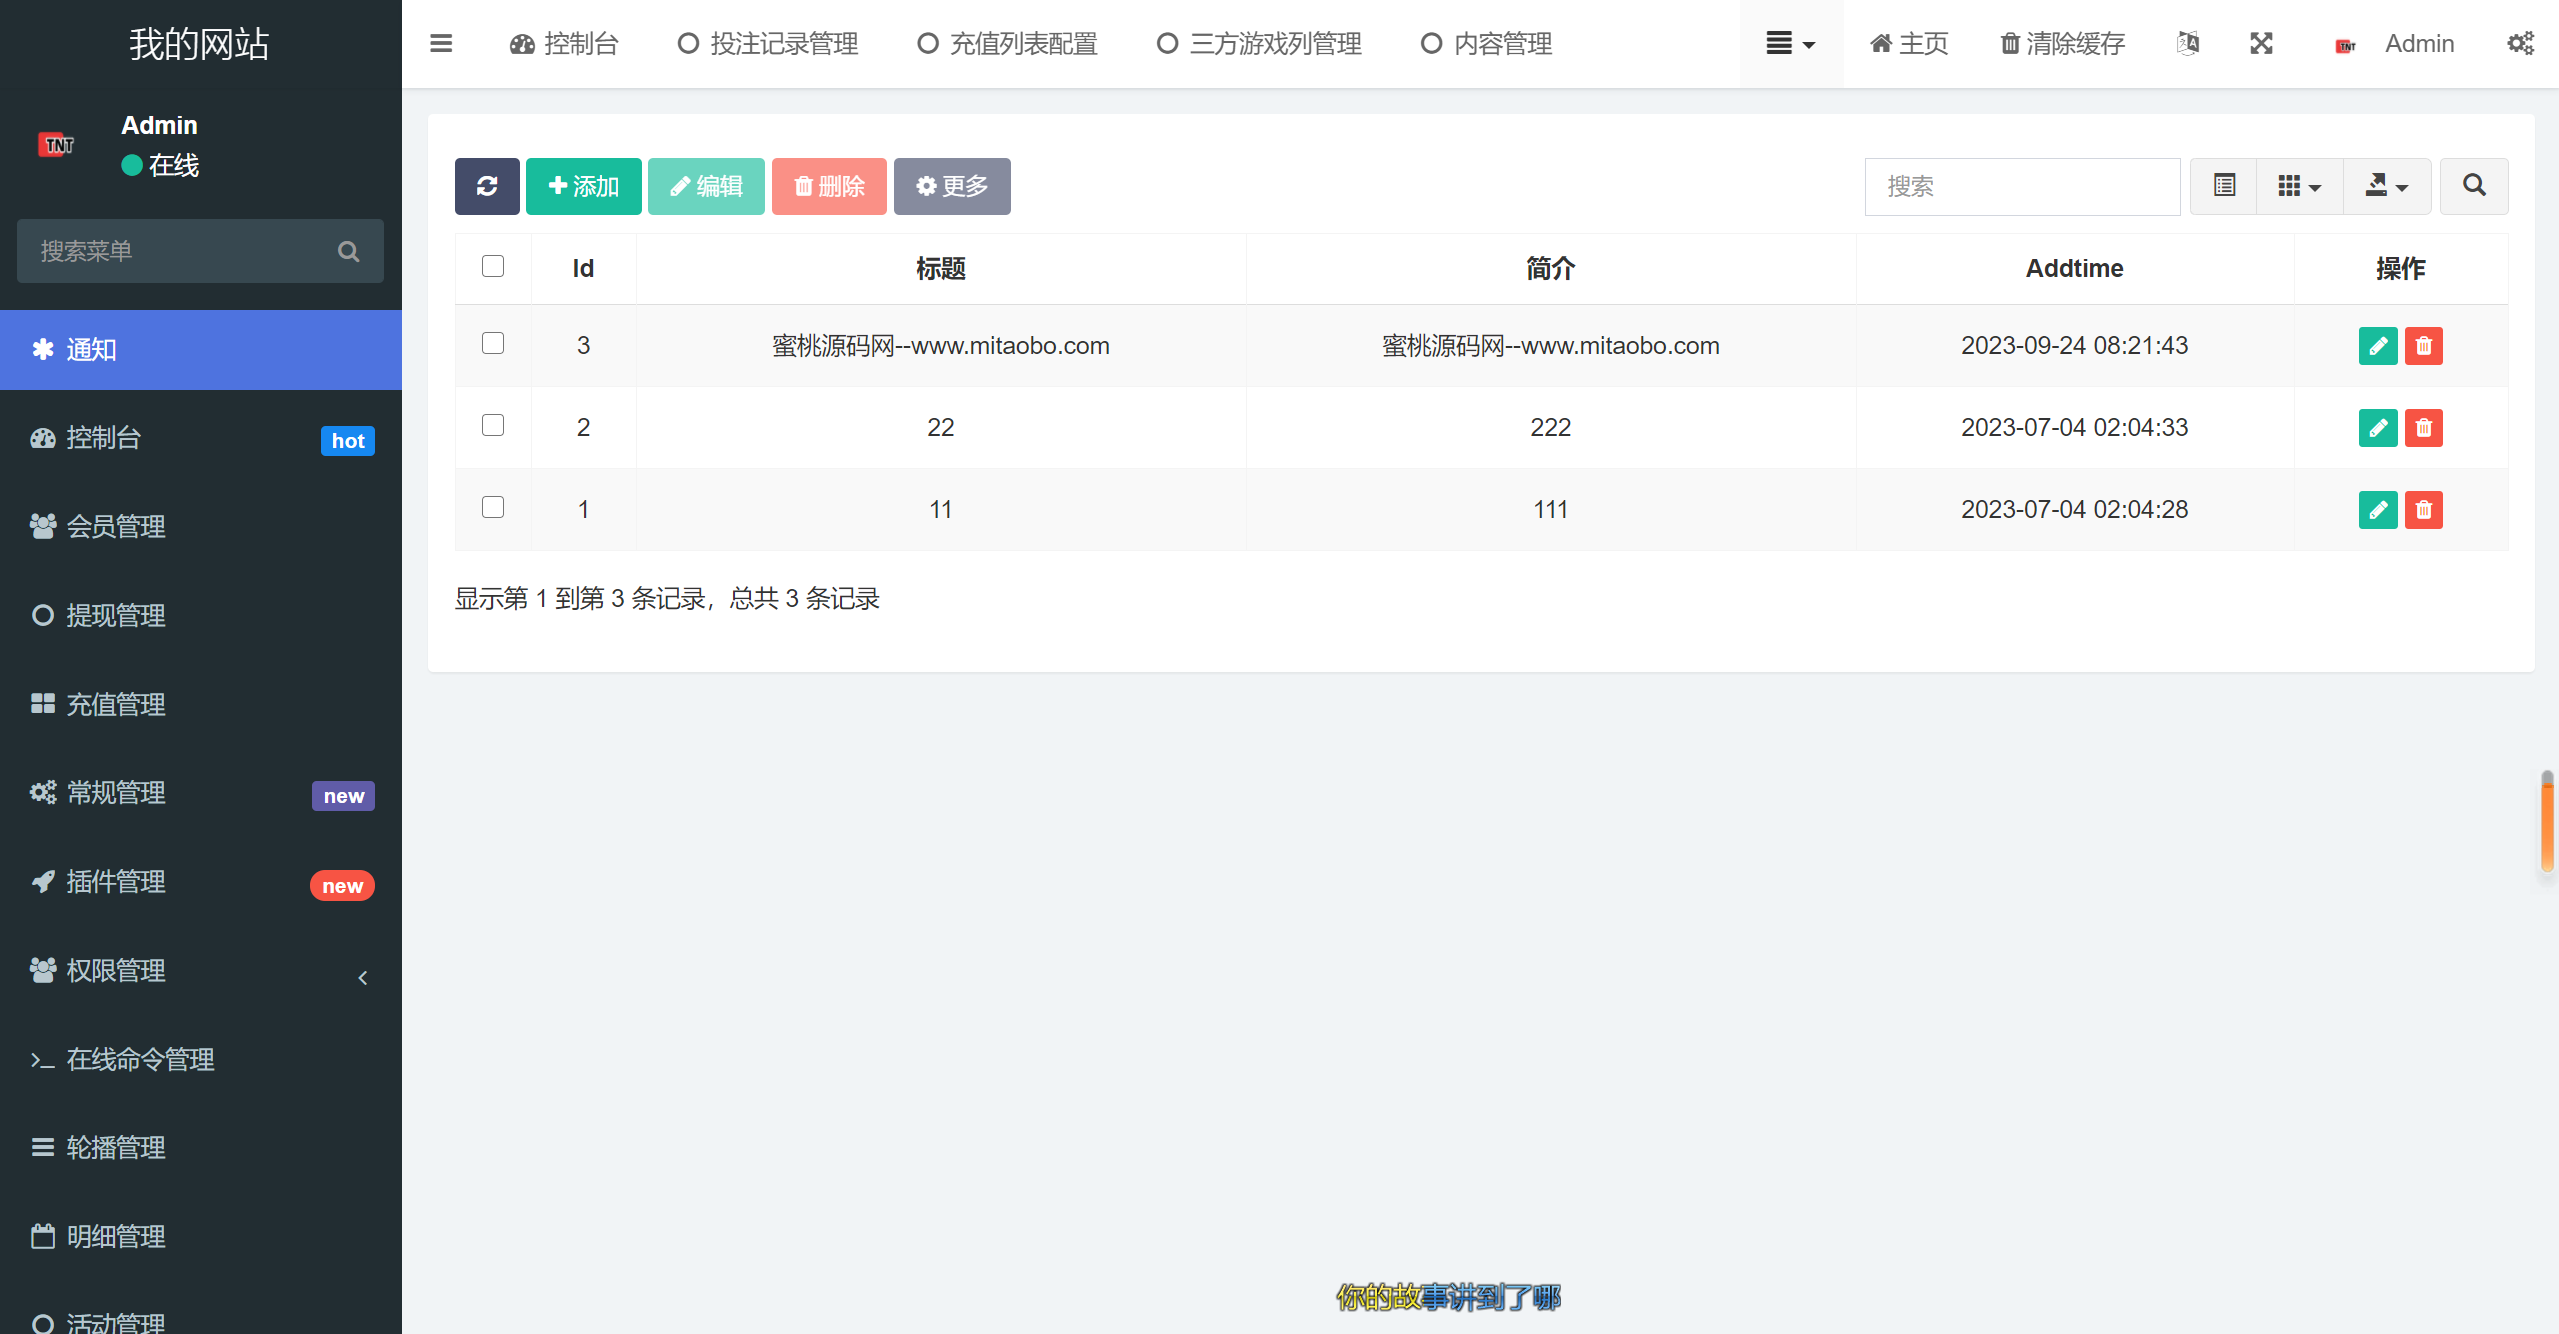Select the header select-all checkbox
2559x1334 pixels.
[493, 266]
